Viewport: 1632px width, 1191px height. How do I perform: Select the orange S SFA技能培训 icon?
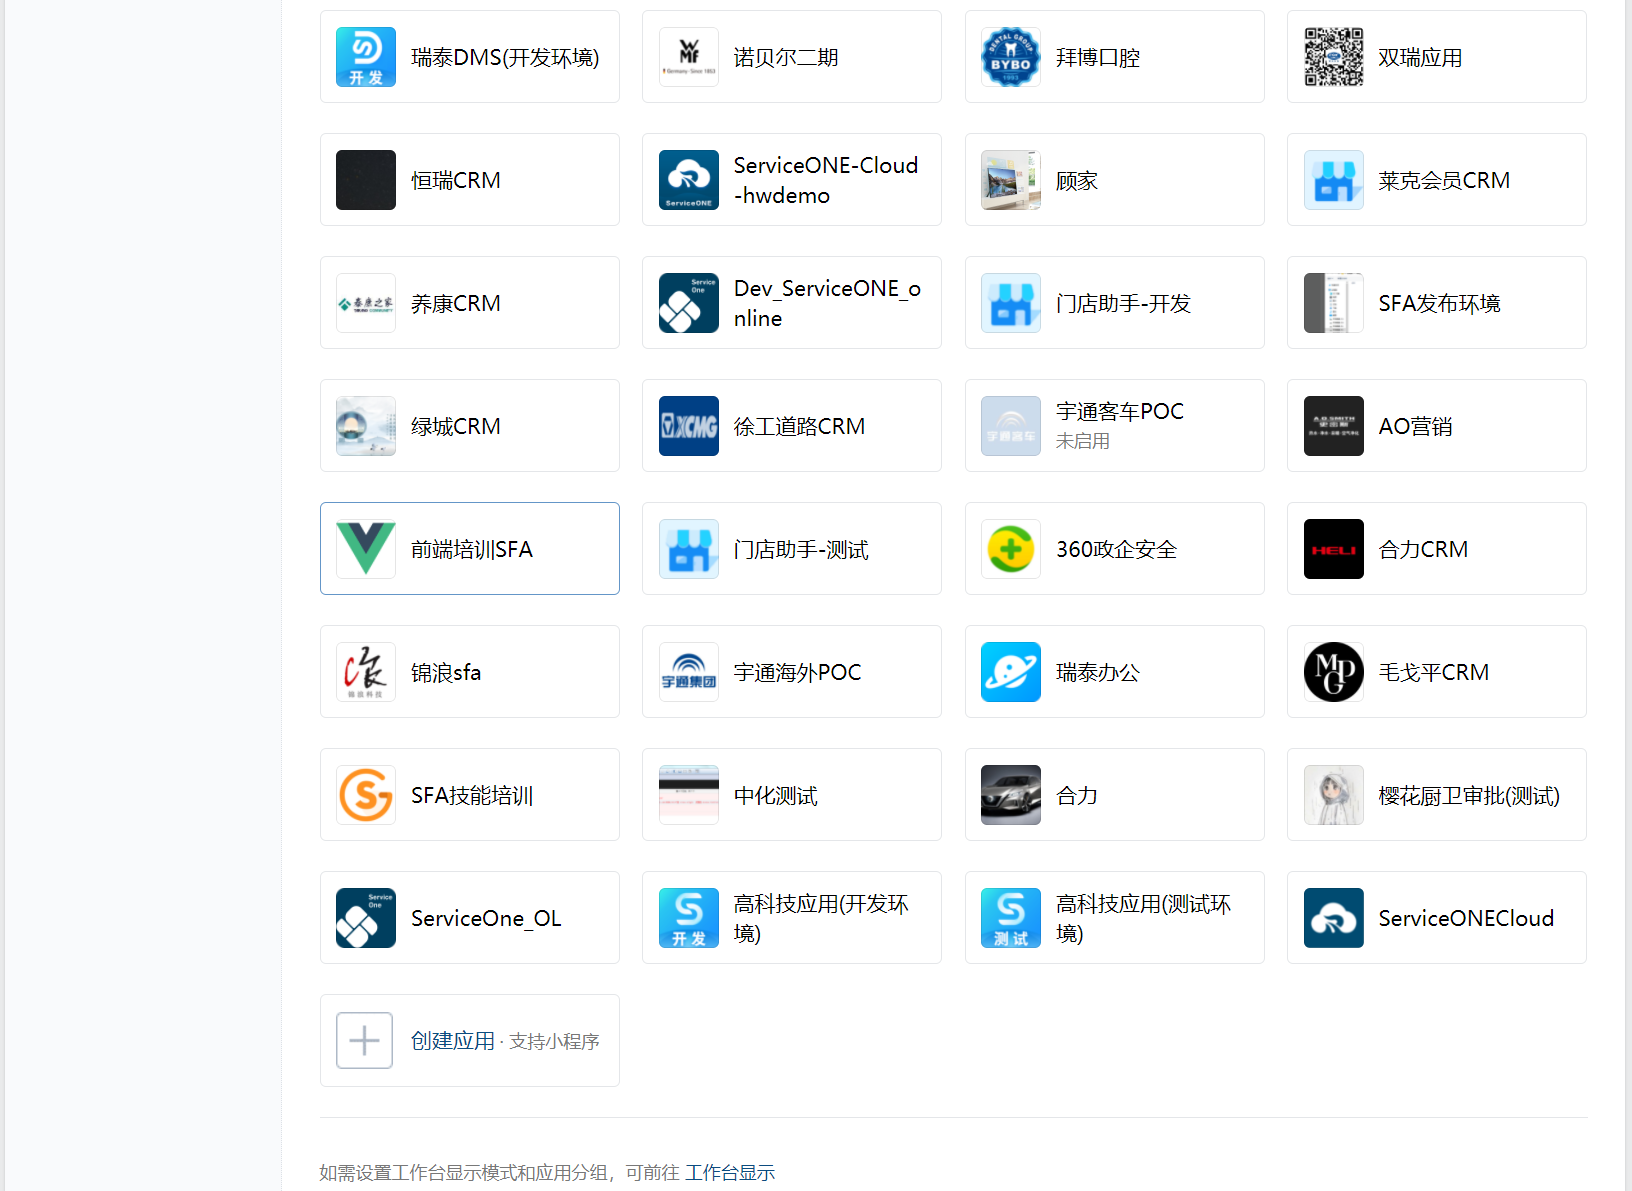point(366,795)
